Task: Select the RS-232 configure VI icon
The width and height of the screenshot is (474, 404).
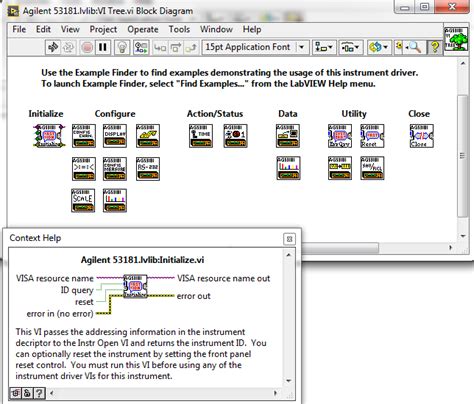Action: coord(148,169)
